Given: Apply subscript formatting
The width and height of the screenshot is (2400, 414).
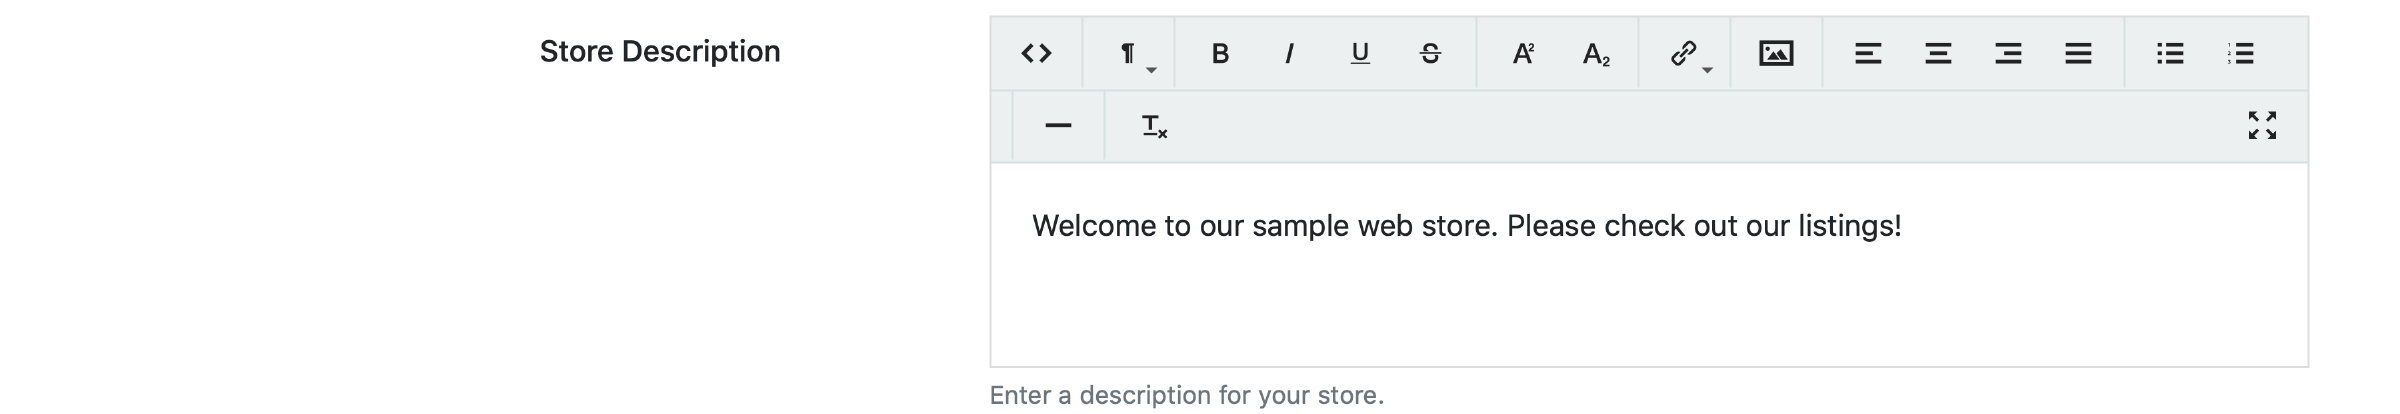Looking at the screenshot, I should [x=1596, y=54].
